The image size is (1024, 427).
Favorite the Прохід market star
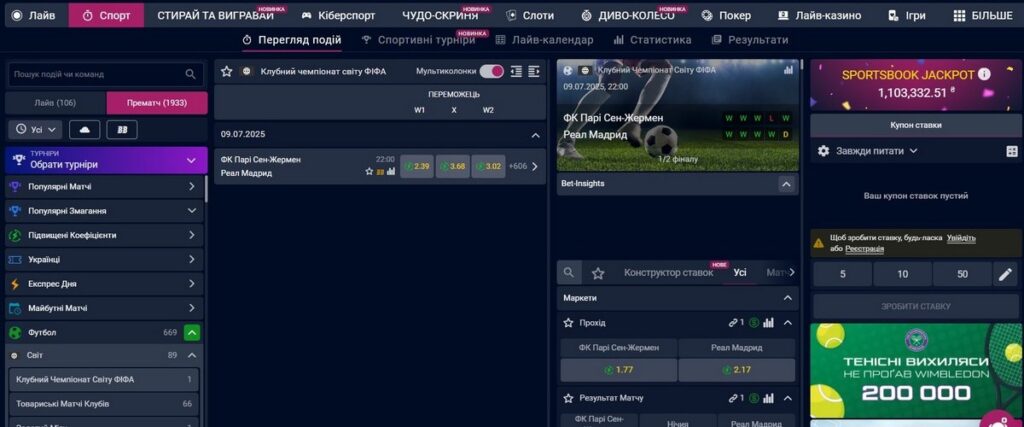coord(568,323)
